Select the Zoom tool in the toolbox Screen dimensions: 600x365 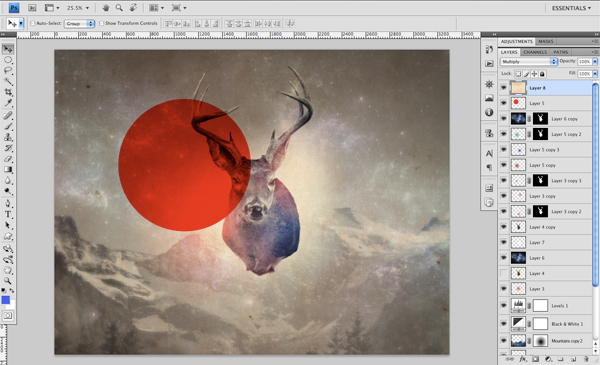pos(8,281)
